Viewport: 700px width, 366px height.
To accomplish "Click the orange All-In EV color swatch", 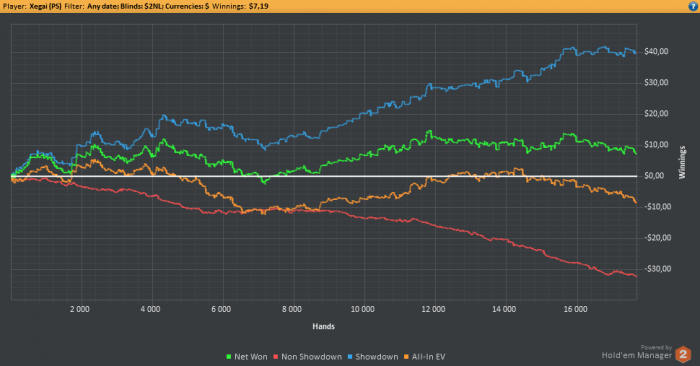I will [x=407, y=357].
